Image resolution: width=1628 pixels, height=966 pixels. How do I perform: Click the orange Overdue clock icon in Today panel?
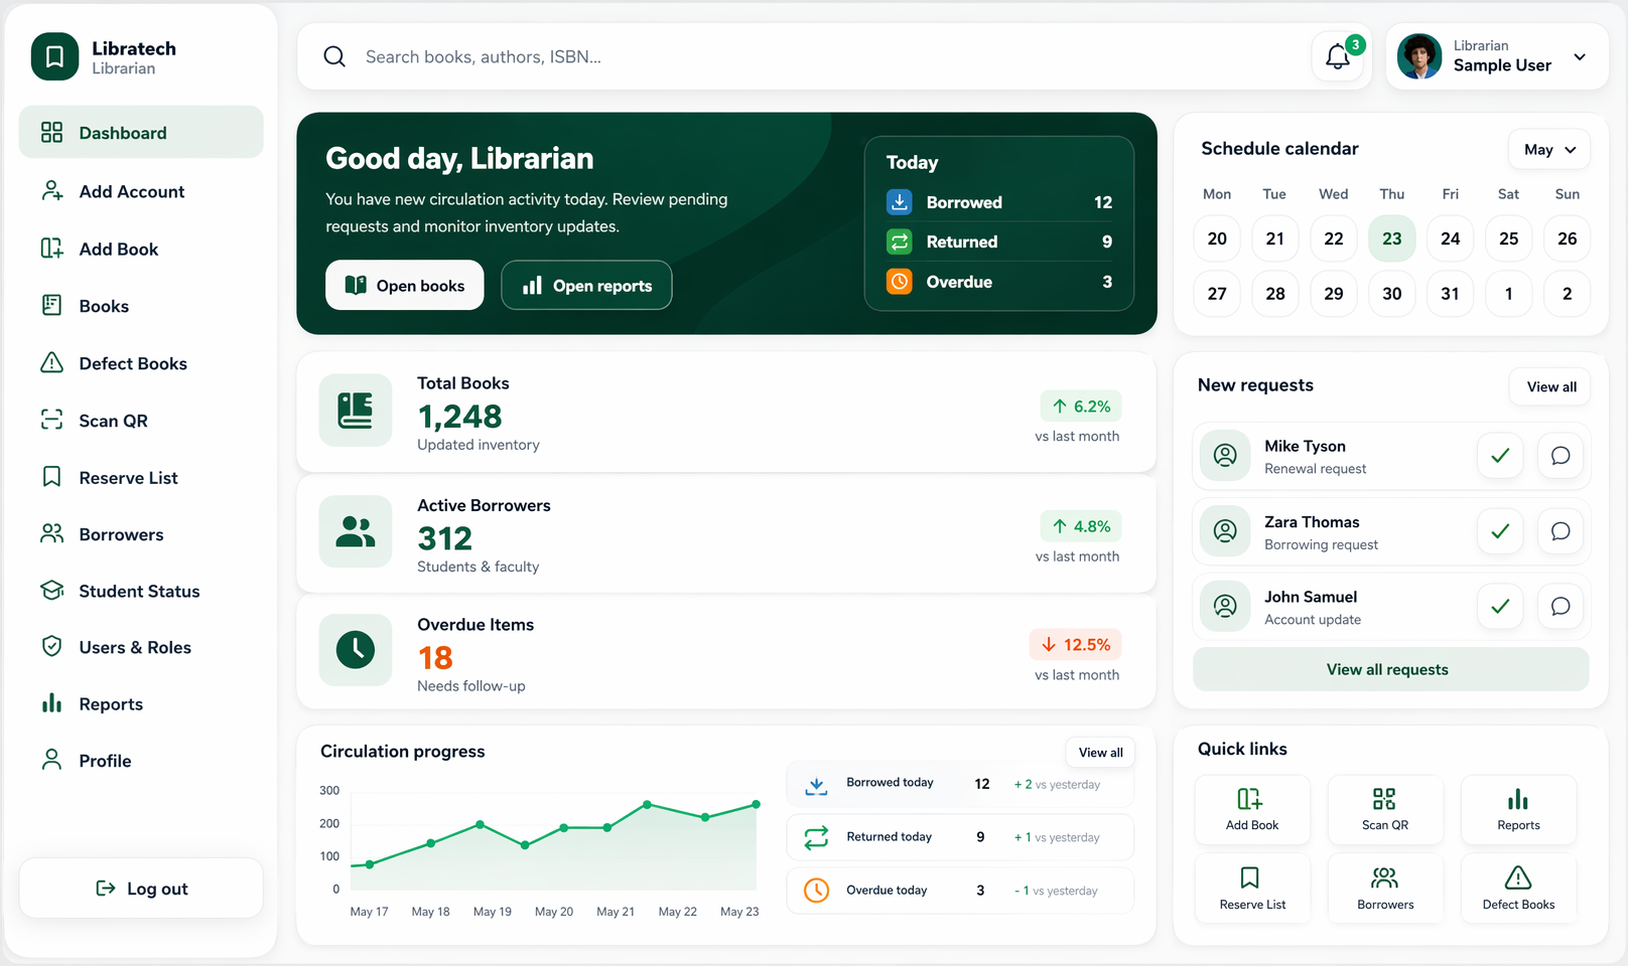pyautogui.click(x=899, y=281)
